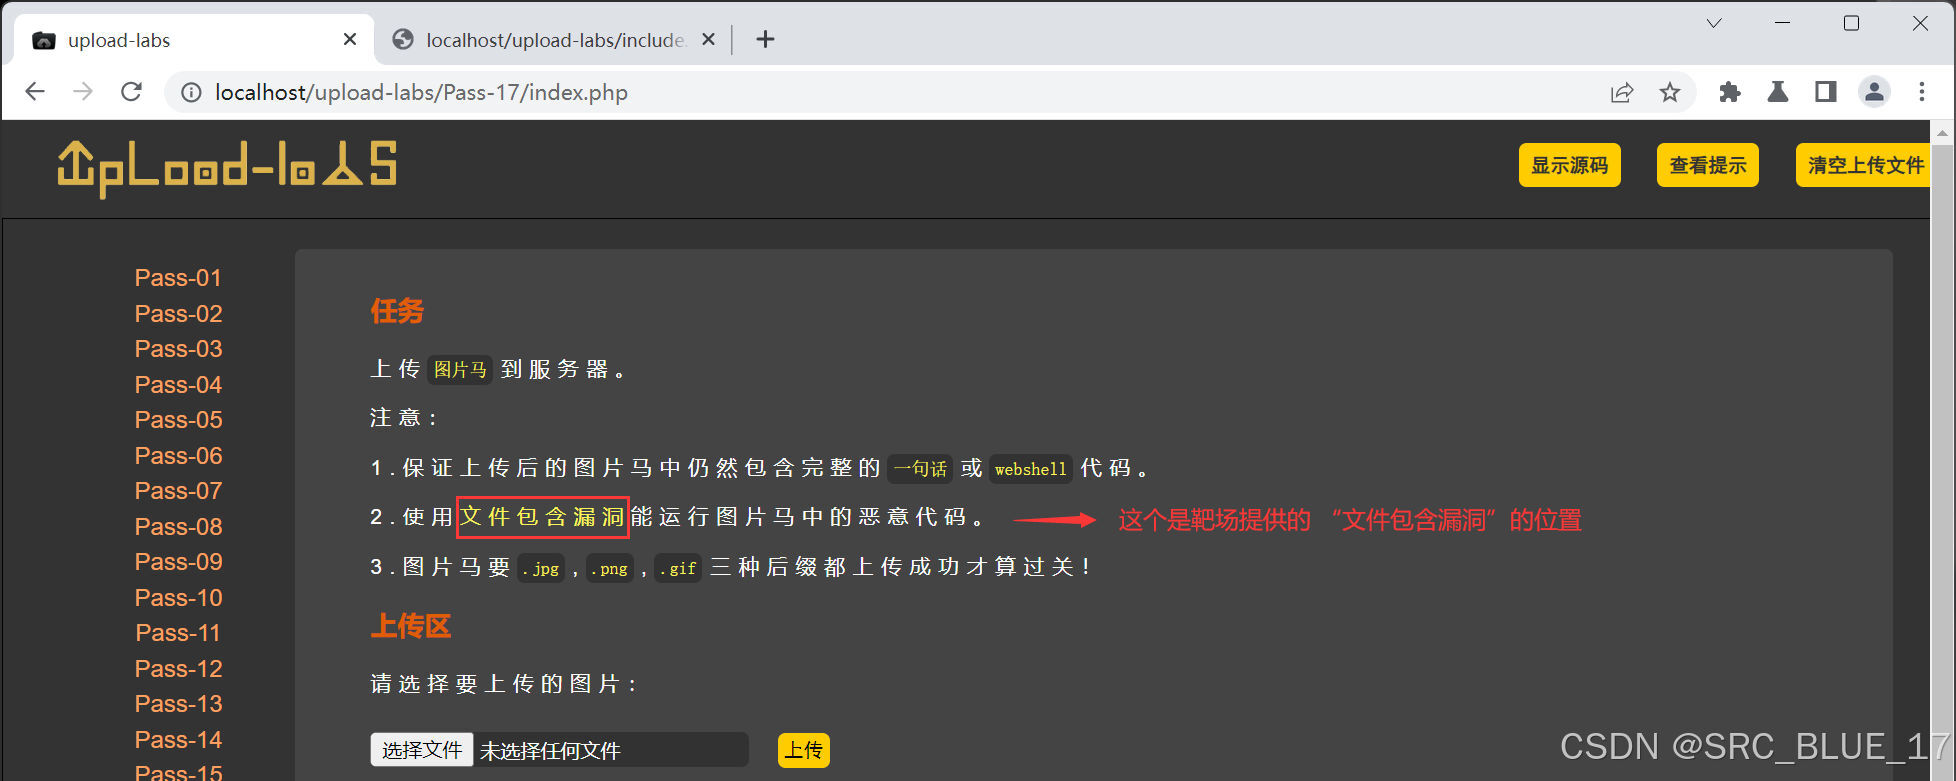Open the user profile avatar

tap(1874, 93)
